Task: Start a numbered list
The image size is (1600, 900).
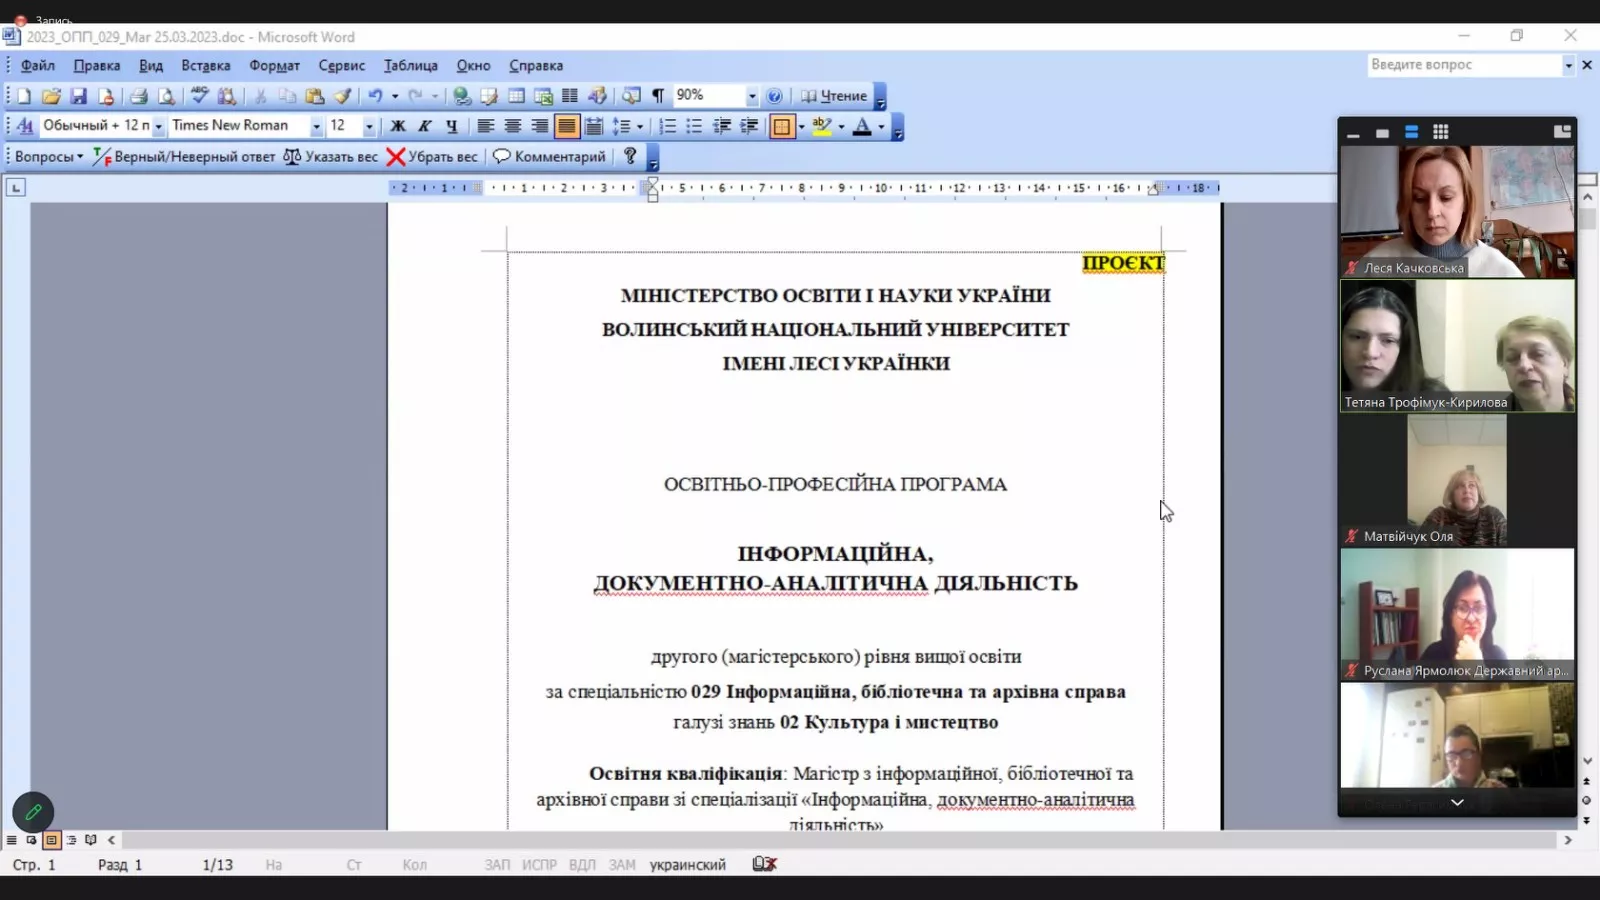Action: [x=667, y=126]
